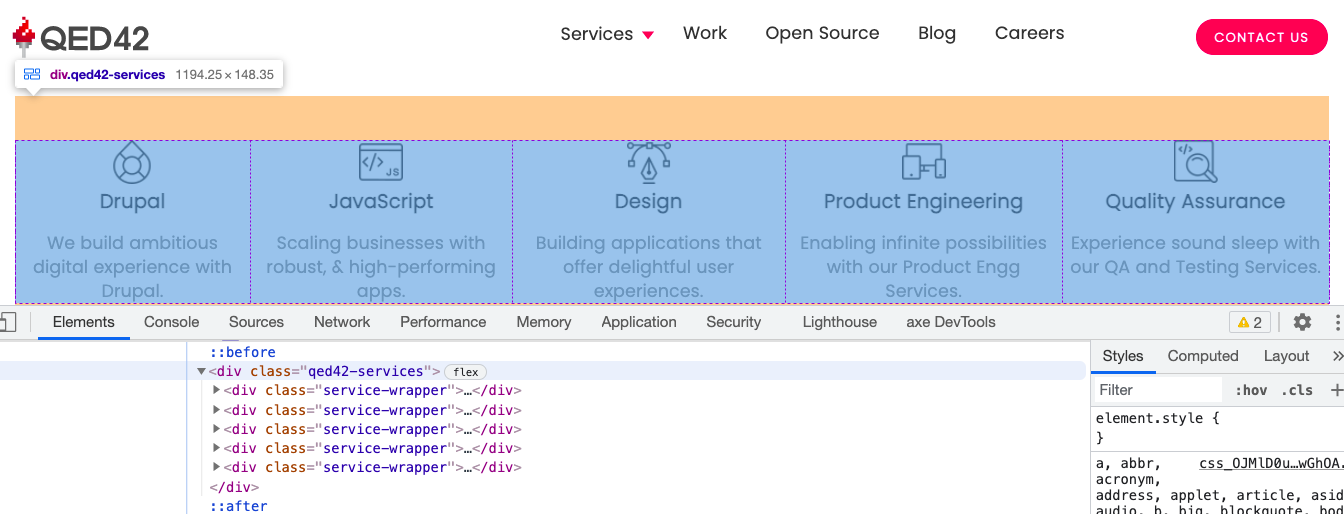Click 'Scaling businesses with robust' description
Viewport: 1344px width, 514px height.
(381, 267)
